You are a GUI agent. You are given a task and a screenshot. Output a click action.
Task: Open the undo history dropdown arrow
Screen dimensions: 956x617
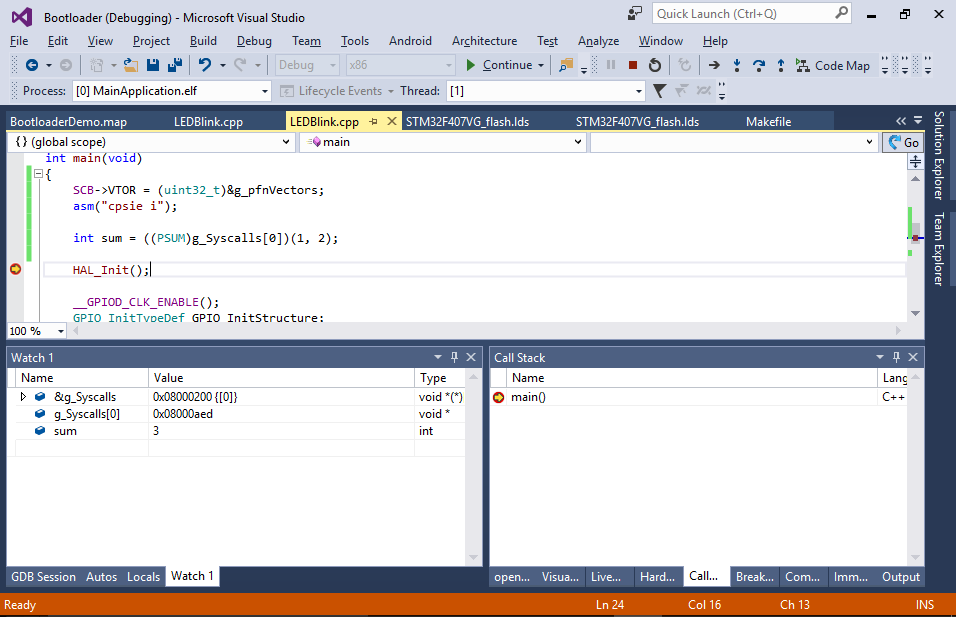point(223,65)
